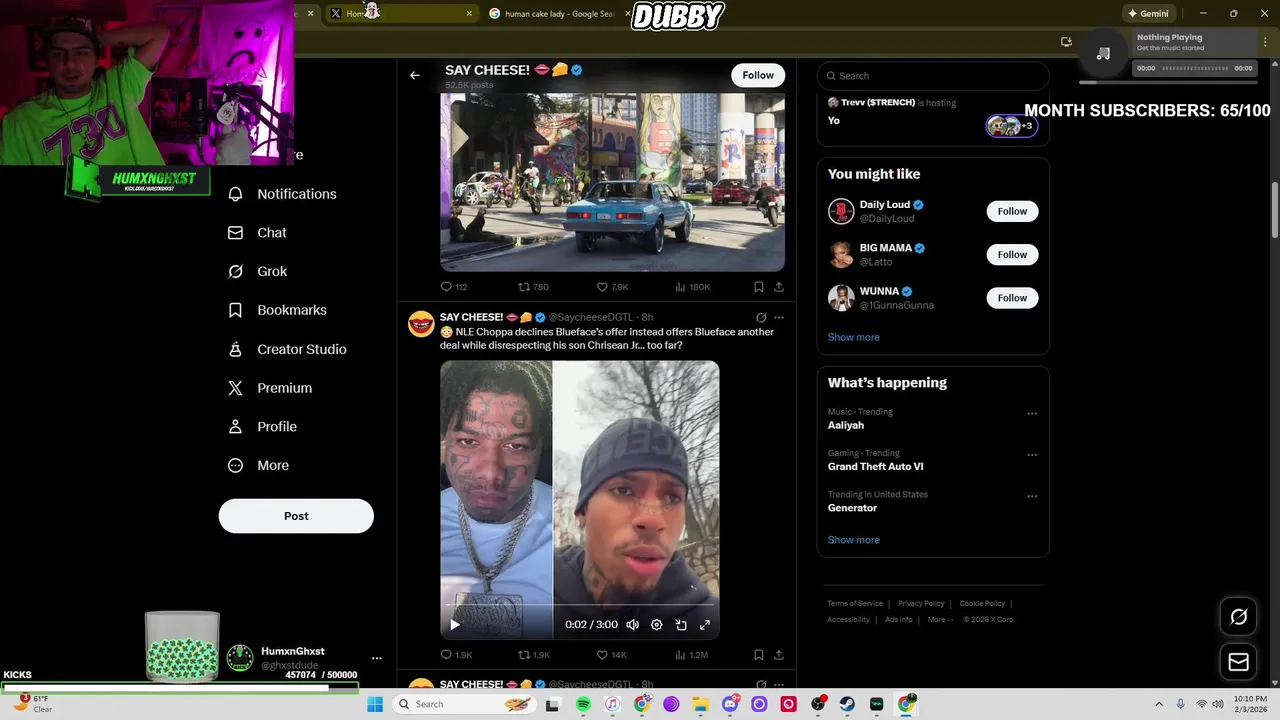Seek on the video progress bar
The width and height of the screenshot is (1280, 720).
tap(579, 605)
